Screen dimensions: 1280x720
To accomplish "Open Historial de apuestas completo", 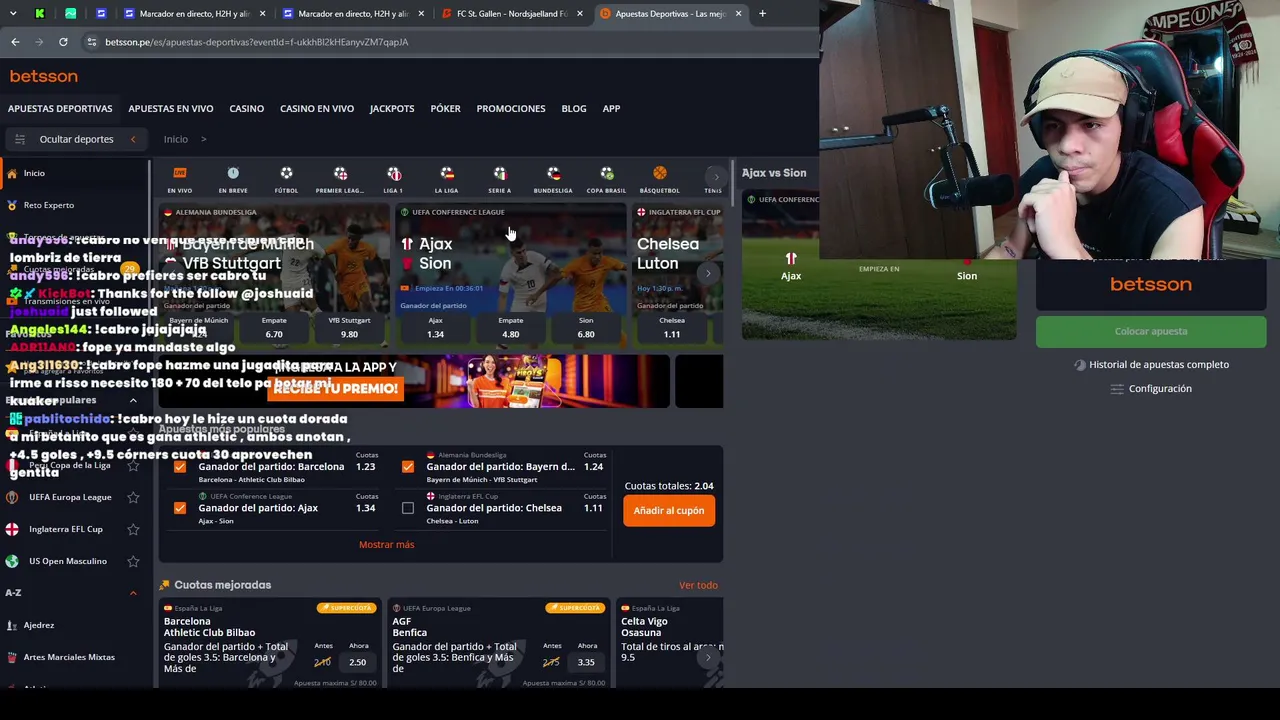I will (x=1150, y=365).
